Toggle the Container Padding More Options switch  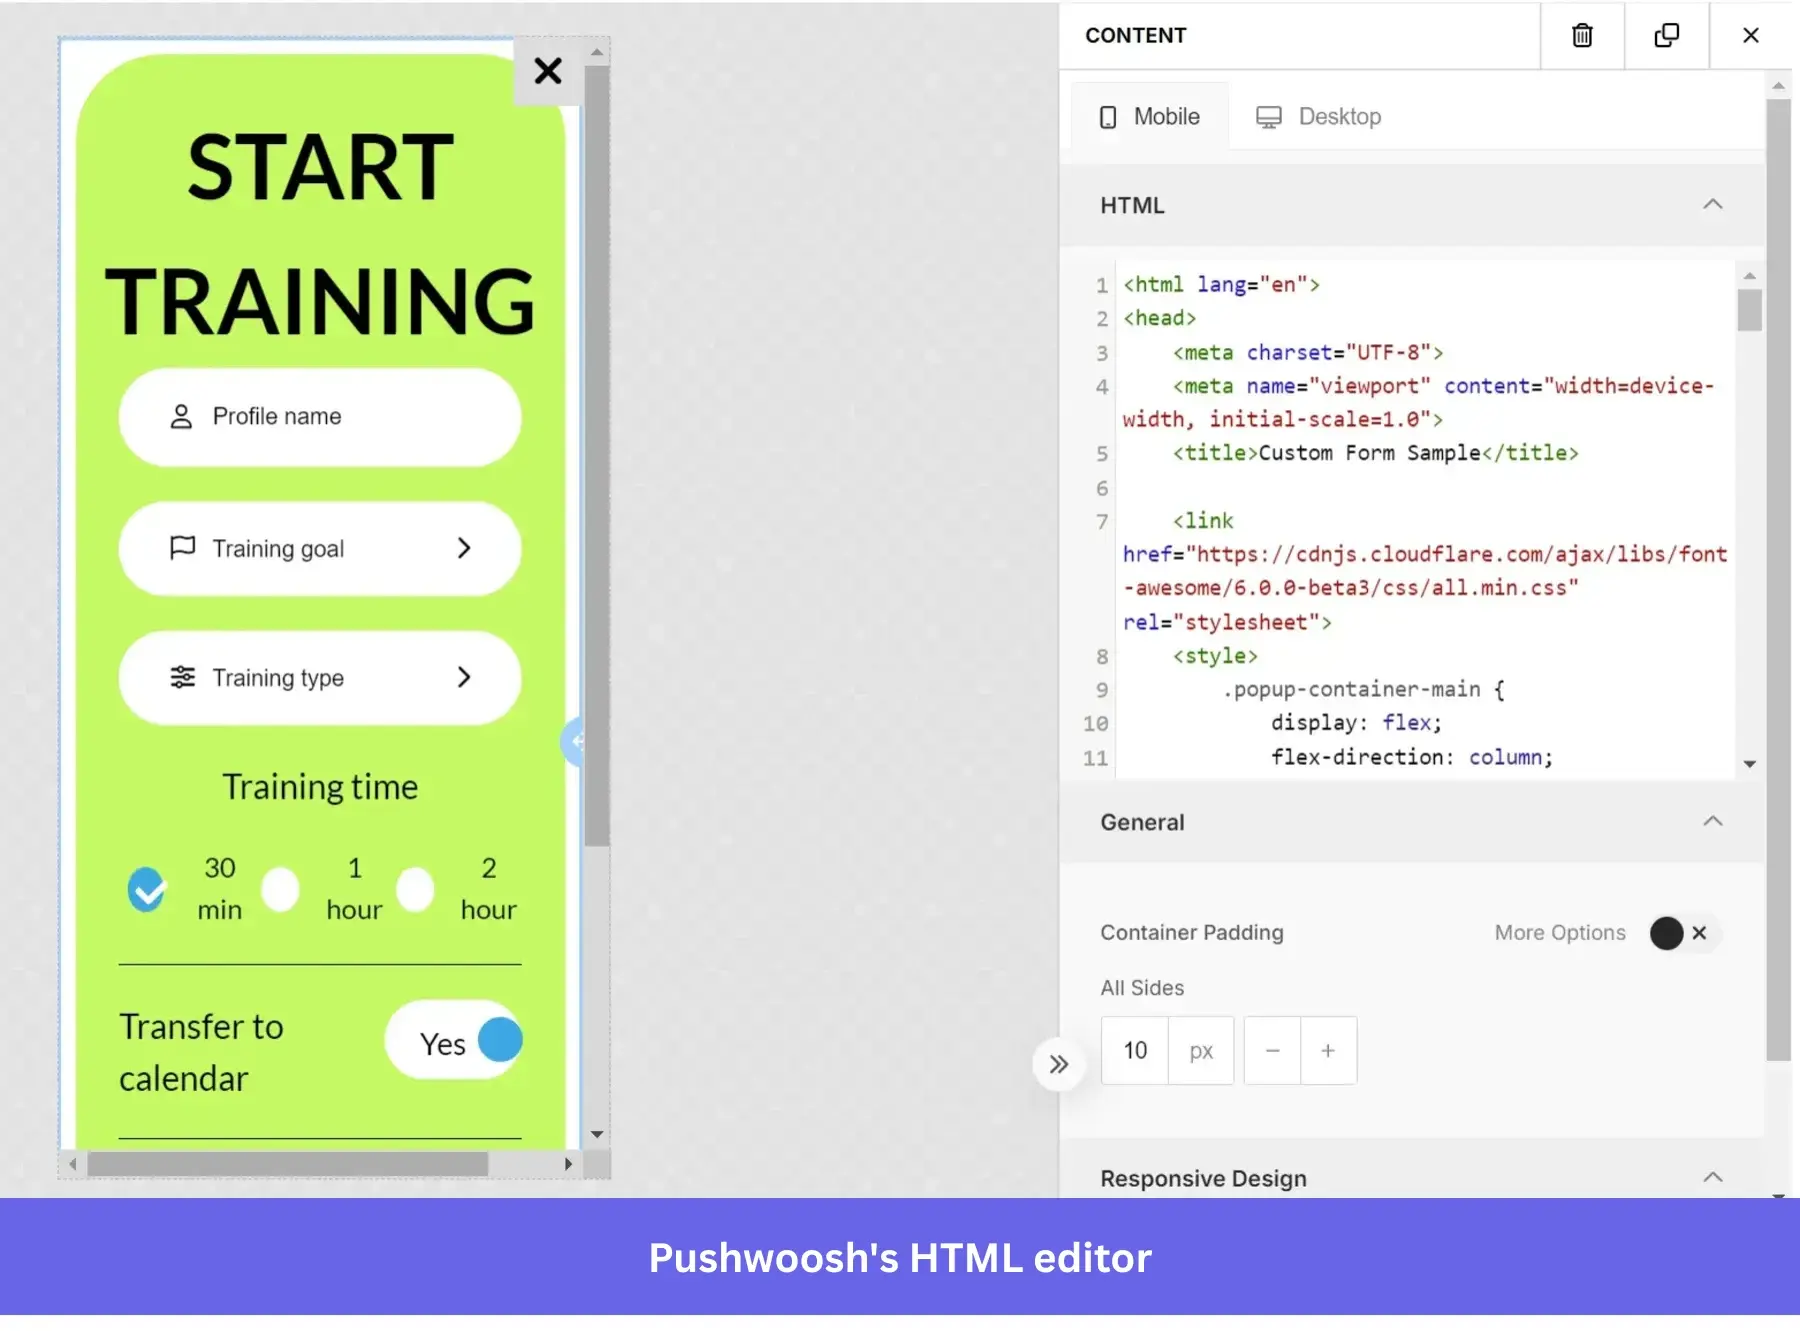[1666, 933]
